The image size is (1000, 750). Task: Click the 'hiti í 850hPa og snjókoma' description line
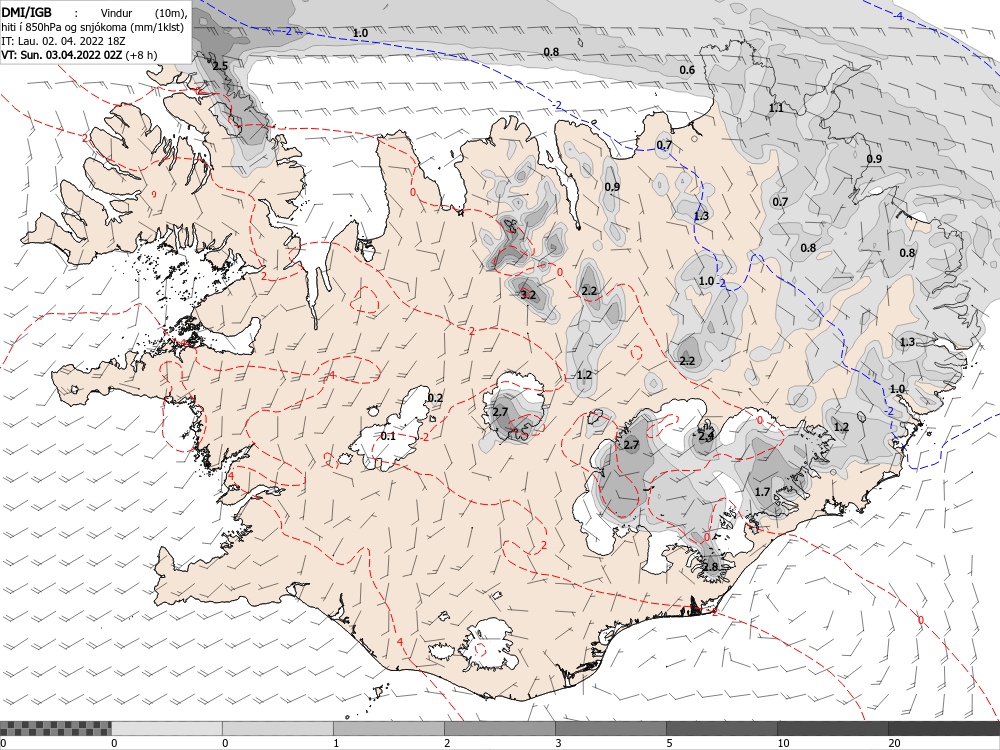pyautogui.click(x=92, y=27)
